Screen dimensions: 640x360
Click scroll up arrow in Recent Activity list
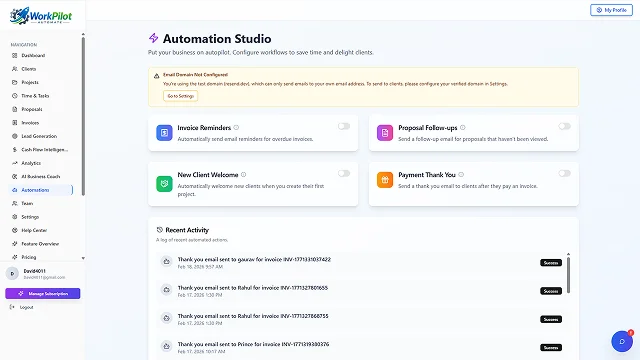[568, 254]
